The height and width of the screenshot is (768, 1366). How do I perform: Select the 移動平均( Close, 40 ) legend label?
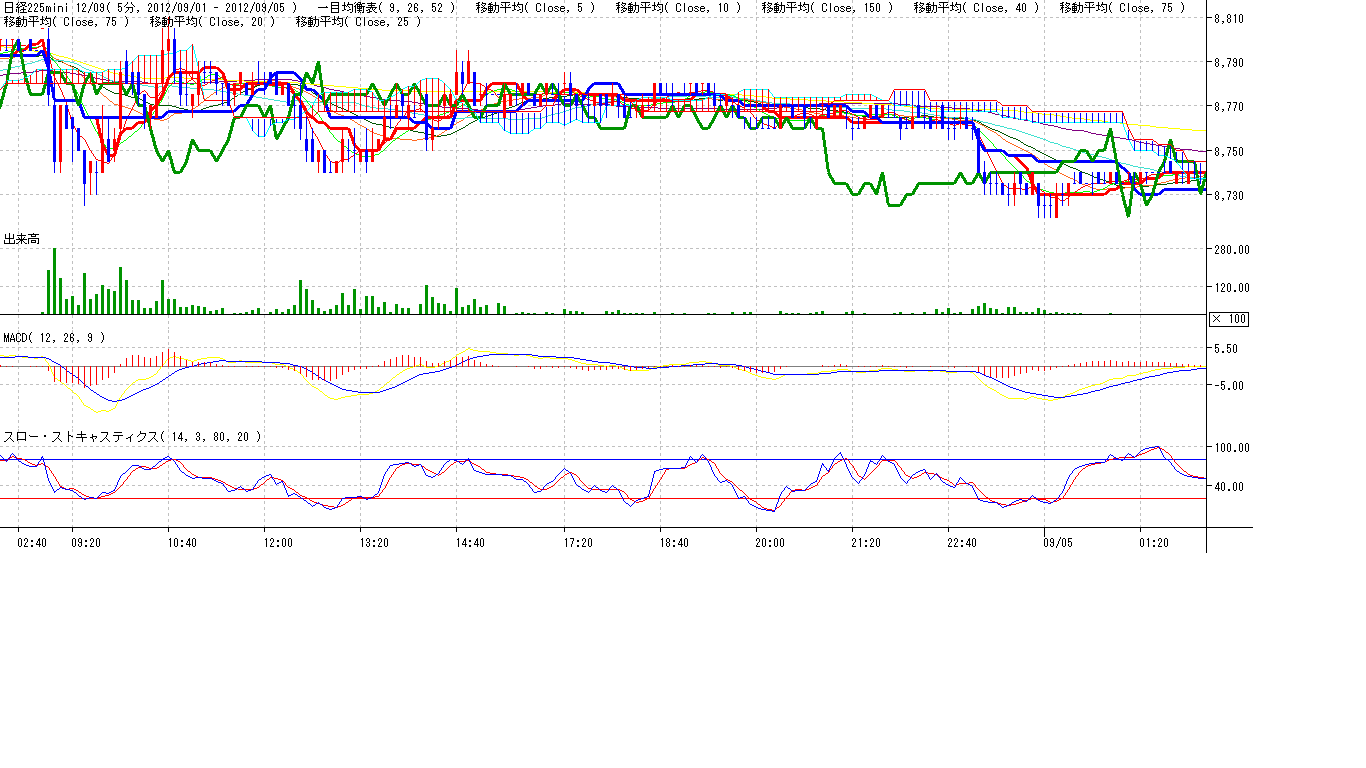coord(976,7)
